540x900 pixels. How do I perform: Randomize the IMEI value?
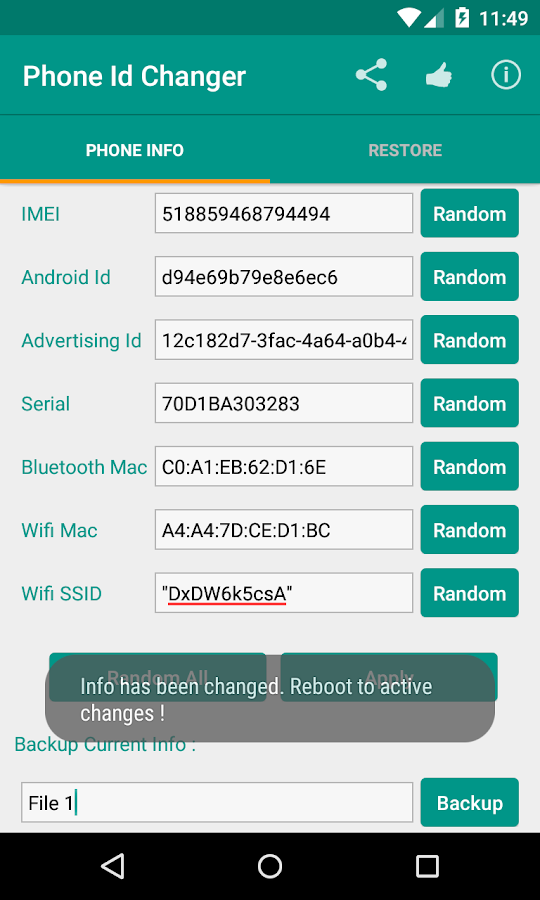point(469,214)
